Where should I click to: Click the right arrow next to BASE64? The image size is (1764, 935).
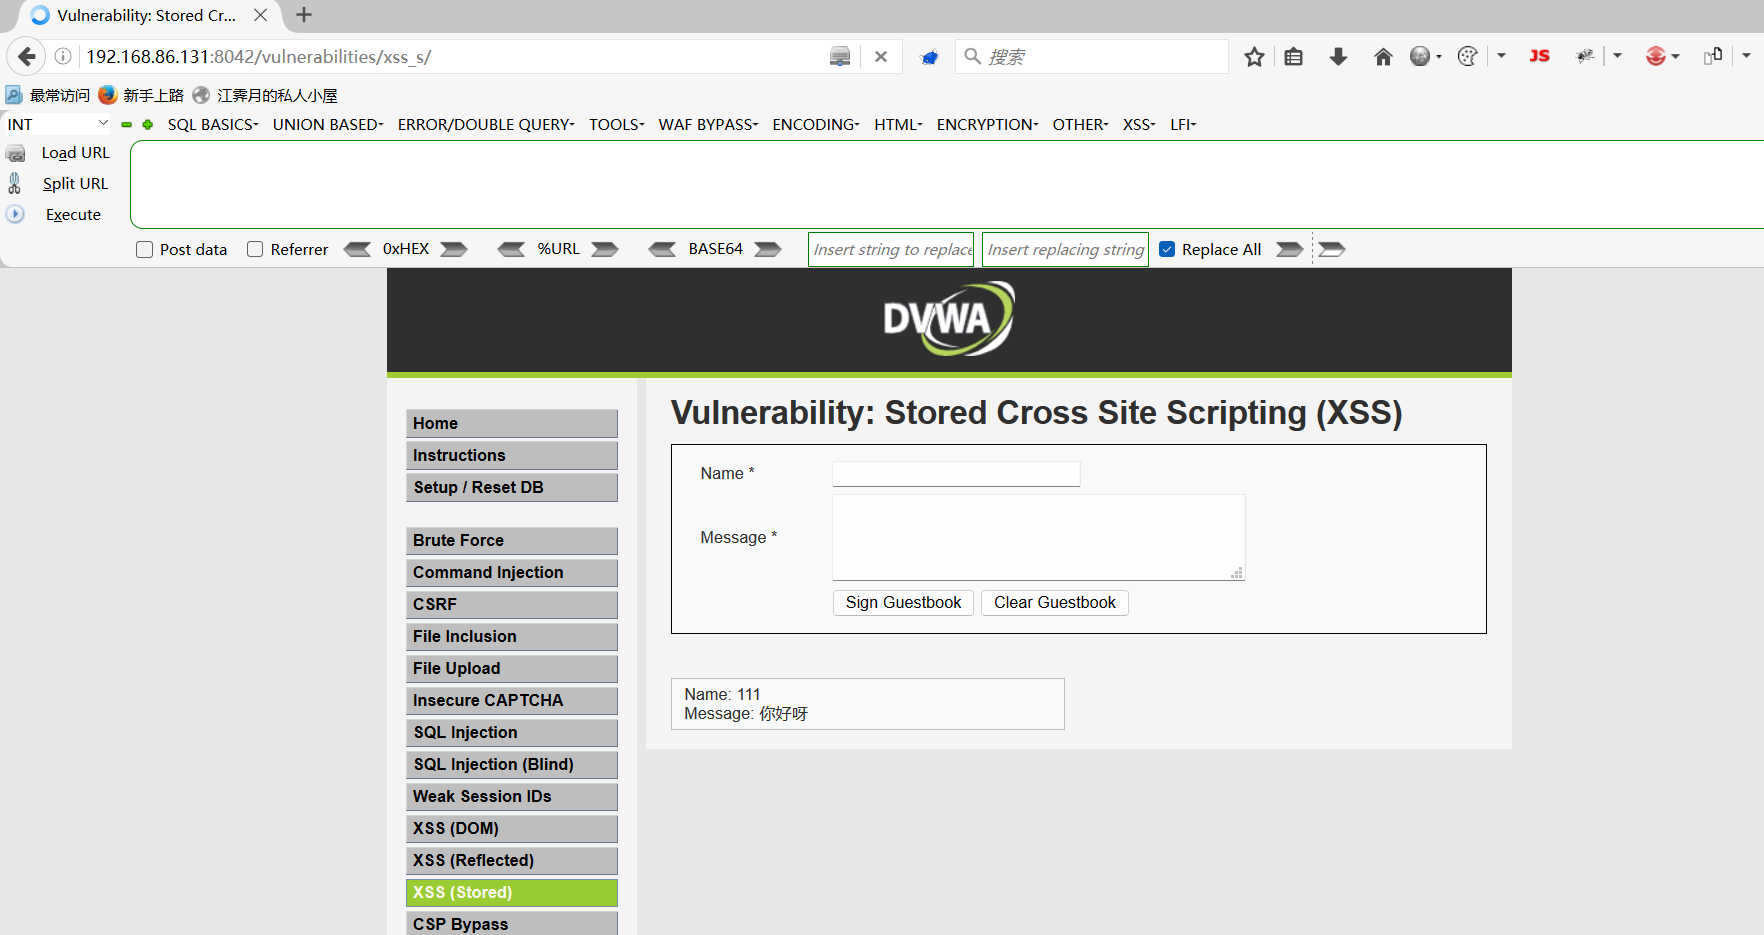(768, 249)
